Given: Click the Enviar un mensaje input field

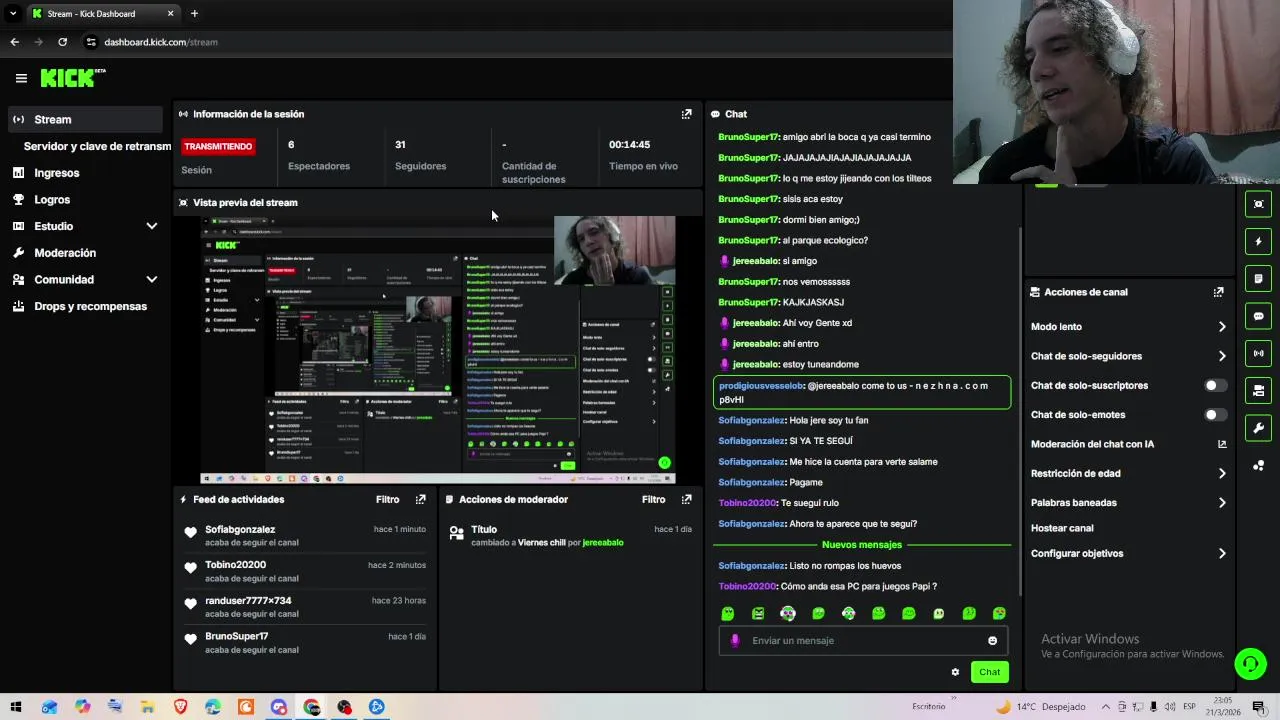Looking at the screenshot, I should coord(862,641).
